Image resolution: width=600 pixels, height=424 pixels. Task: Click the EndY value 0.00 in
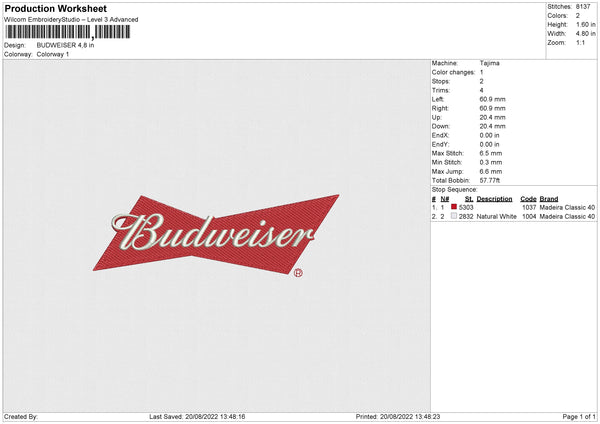coord(489,145)
